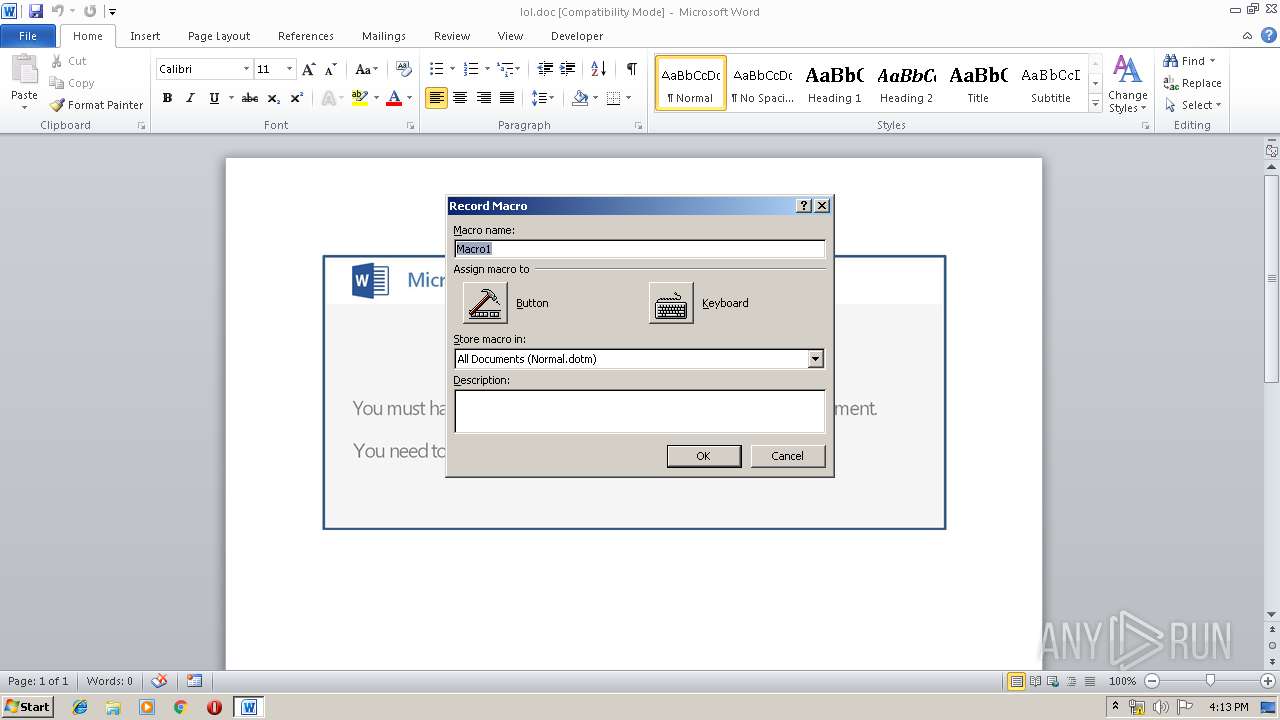Apply strikethrough formatting
Viewport: 1280px width, 720px height.
pyautogui.click(x=250, y=98)
